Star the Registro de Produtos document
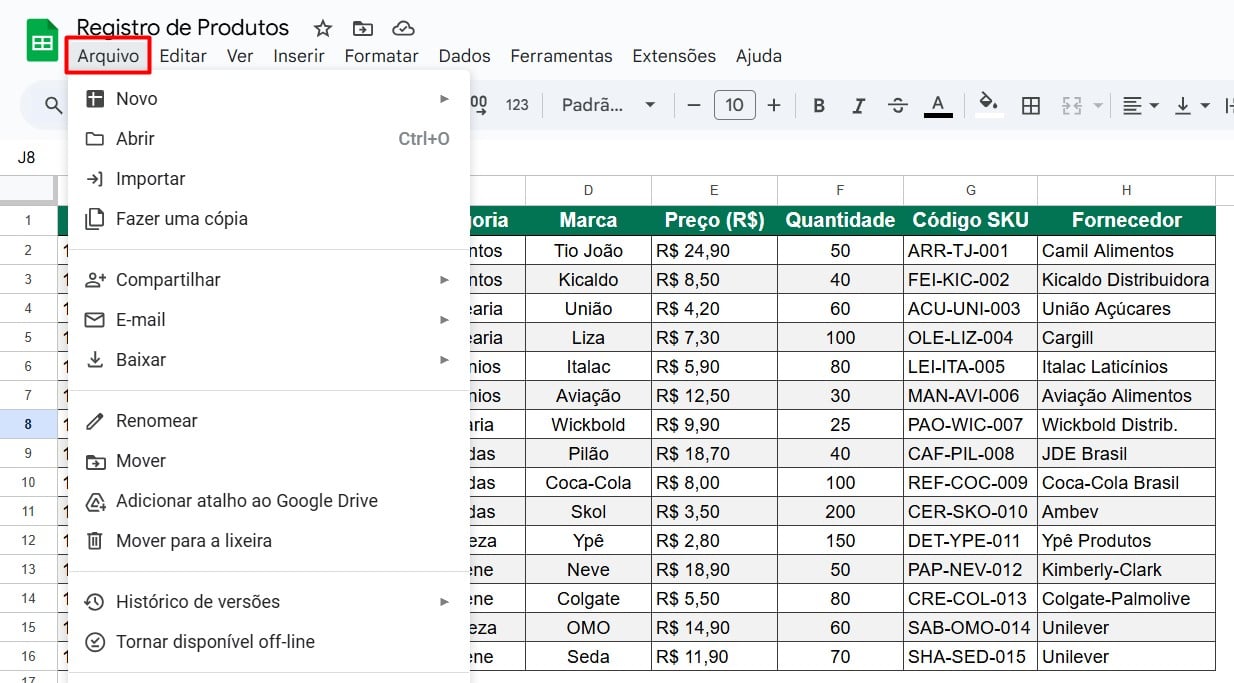Image resolution: width=1234 pixels, height=683 pixels. [322, 28]
